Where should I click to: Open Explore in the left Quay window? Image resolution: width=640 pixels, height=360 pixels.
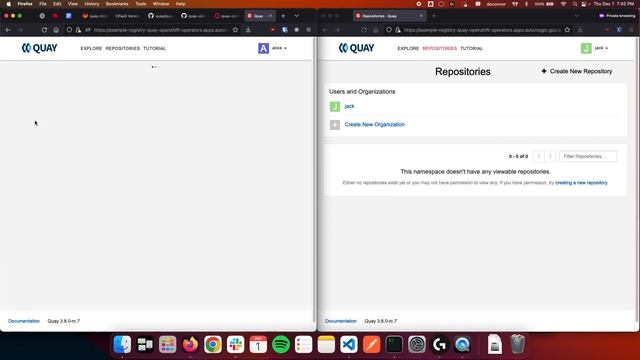[91, 48]
